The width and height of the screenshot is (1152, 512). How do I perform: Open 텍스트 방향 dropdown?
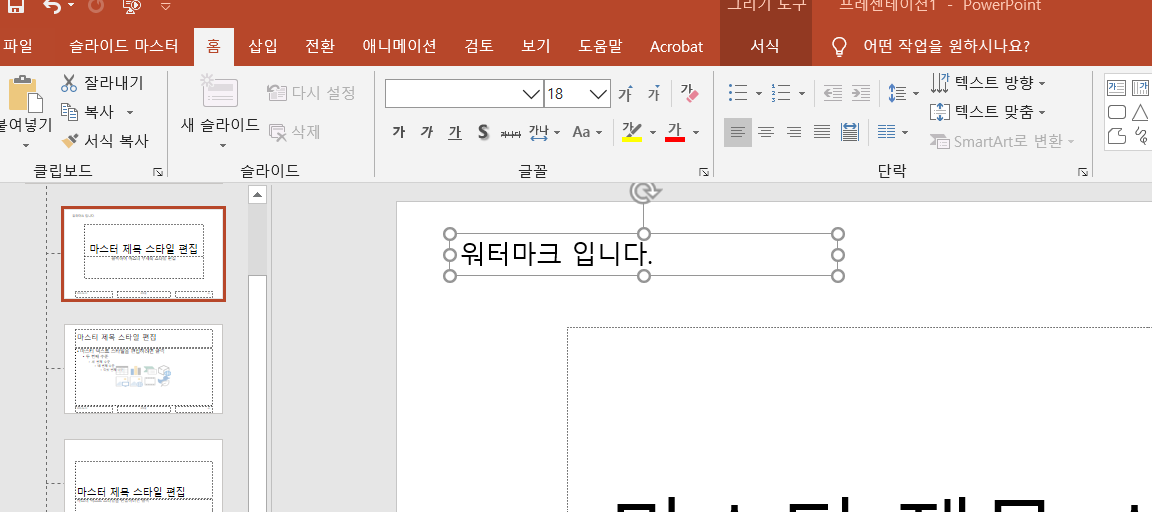coord(988,83)
